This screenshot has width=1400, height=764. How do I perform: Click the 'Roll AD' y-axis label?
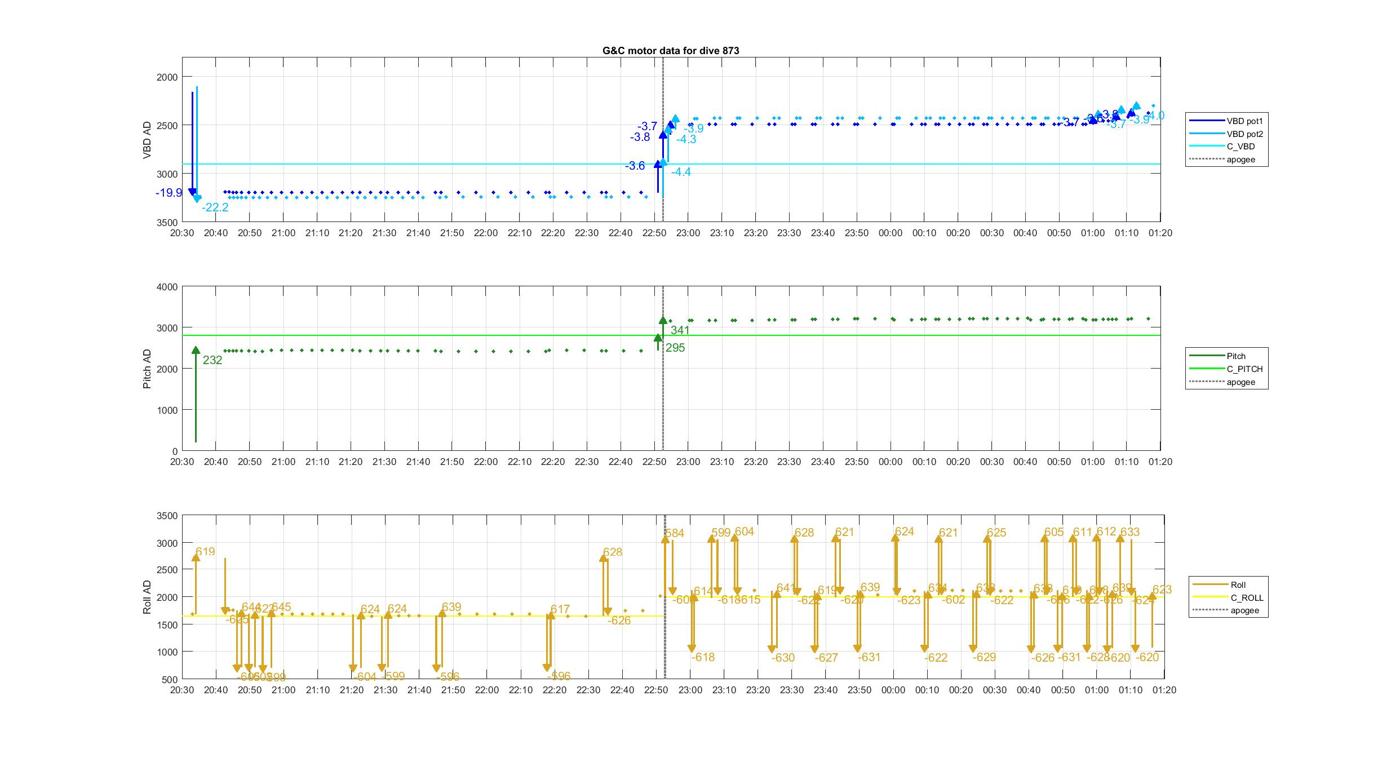point(147,597)
